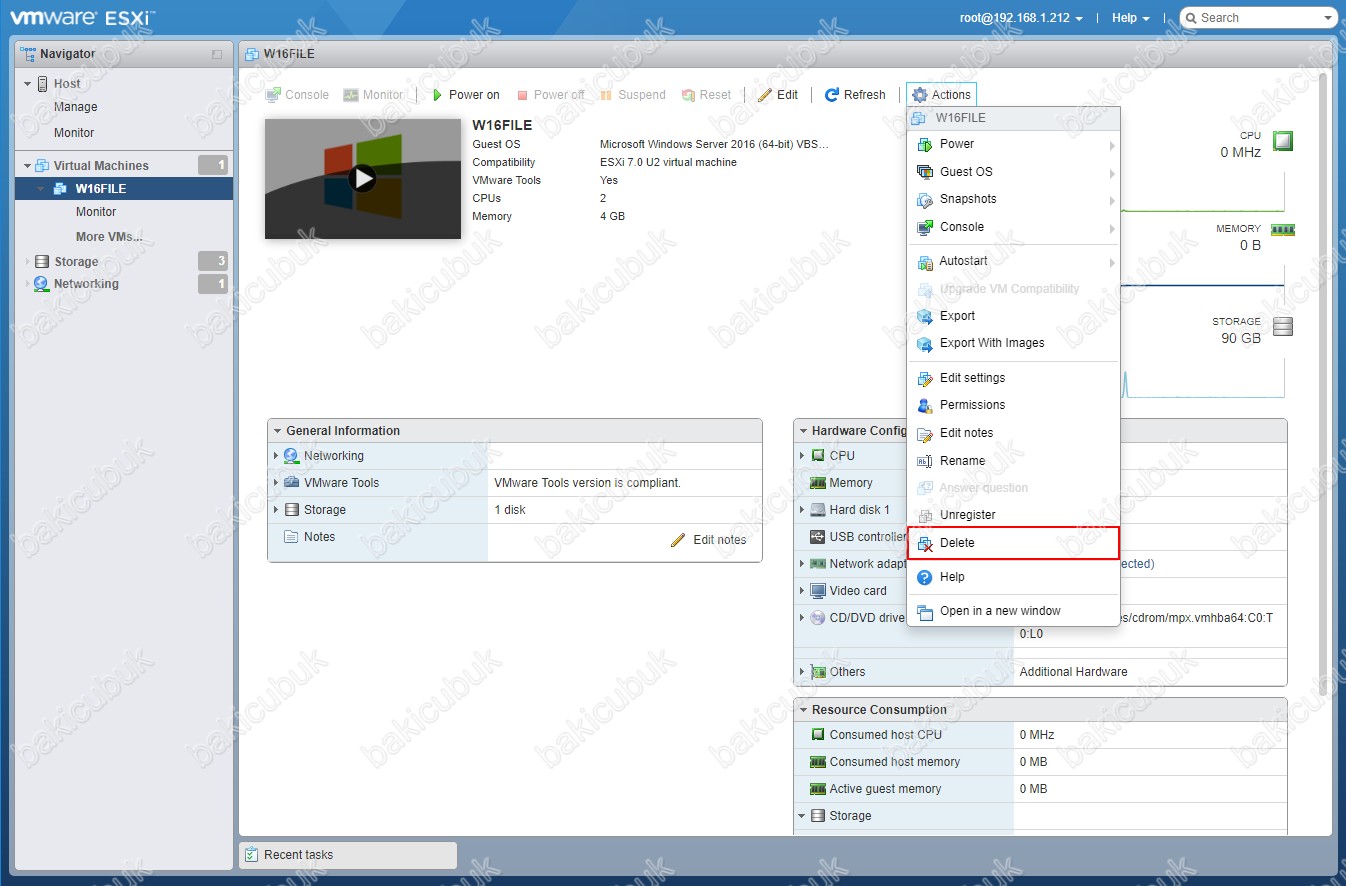Screen dimensions: 1346x886
Task: Click the Refresh toolbar button
Action: tap(855, 95)
